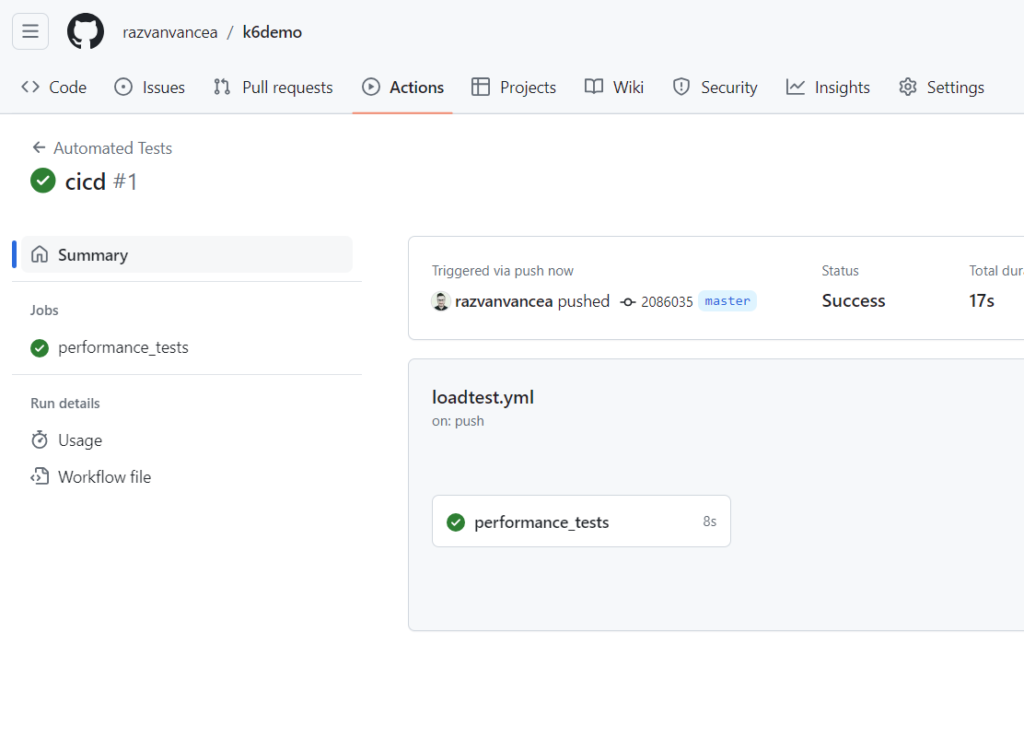Switch to the Code tab
Image resolution: width=1024 pixels, height=750 pixels.
point(54,87)
